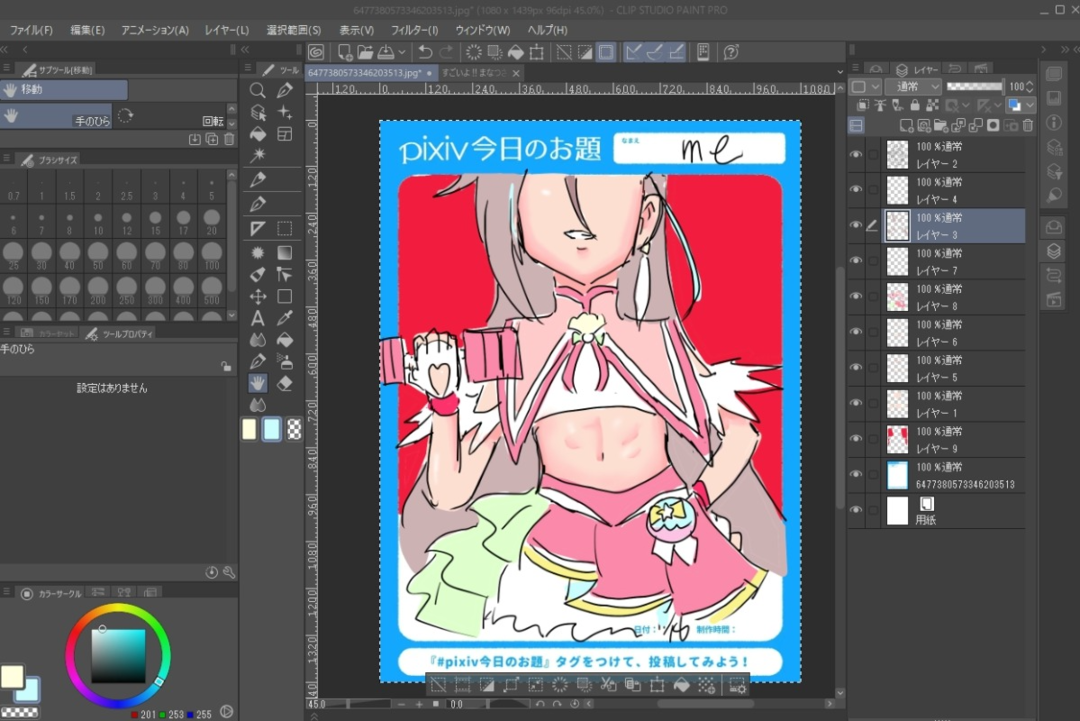Select the Zoom magnifier tool
Image resolution: width=1080 pixels, height=721 pixels.
point(257,90)
